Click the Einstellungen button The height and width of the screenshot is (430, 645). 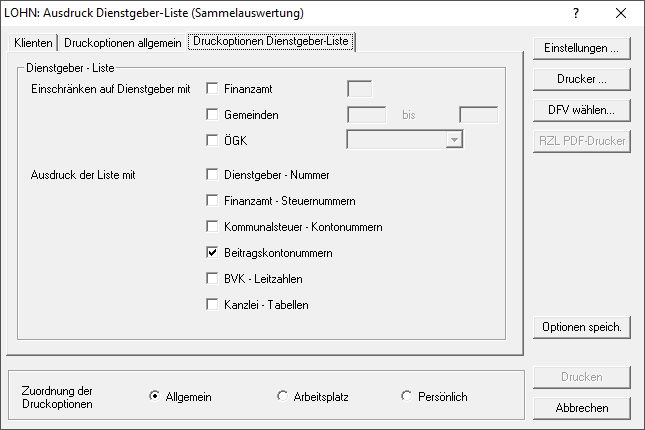point(583,48)
